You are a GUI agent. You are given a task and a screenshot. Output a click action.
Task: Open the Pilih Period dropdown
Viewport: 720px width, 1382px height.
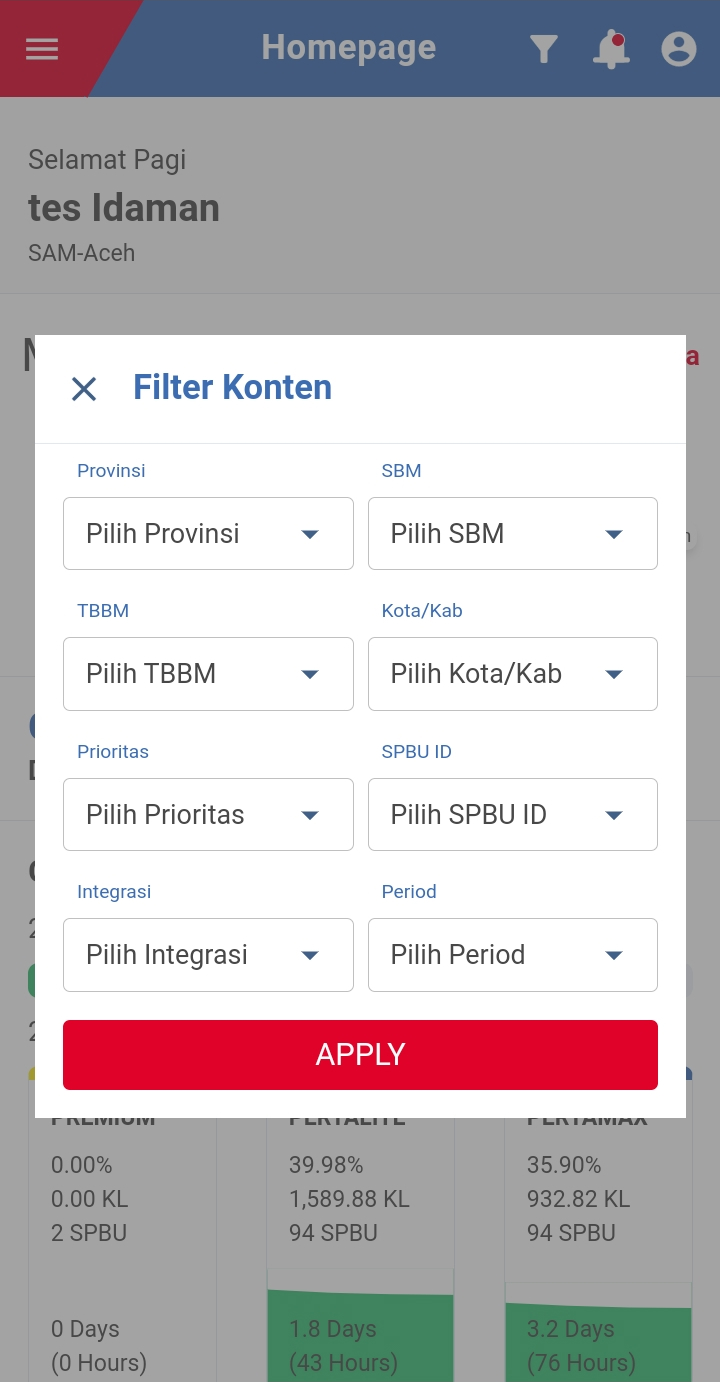click(x=513, y=955)
